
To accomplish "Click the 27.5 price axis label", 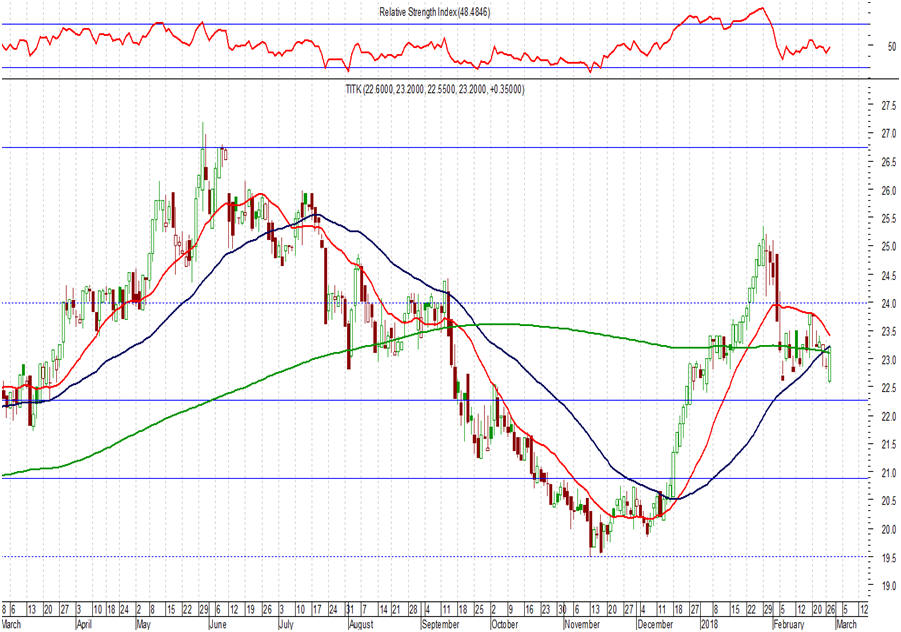I will pyautogui.click(x=888, y=105).
